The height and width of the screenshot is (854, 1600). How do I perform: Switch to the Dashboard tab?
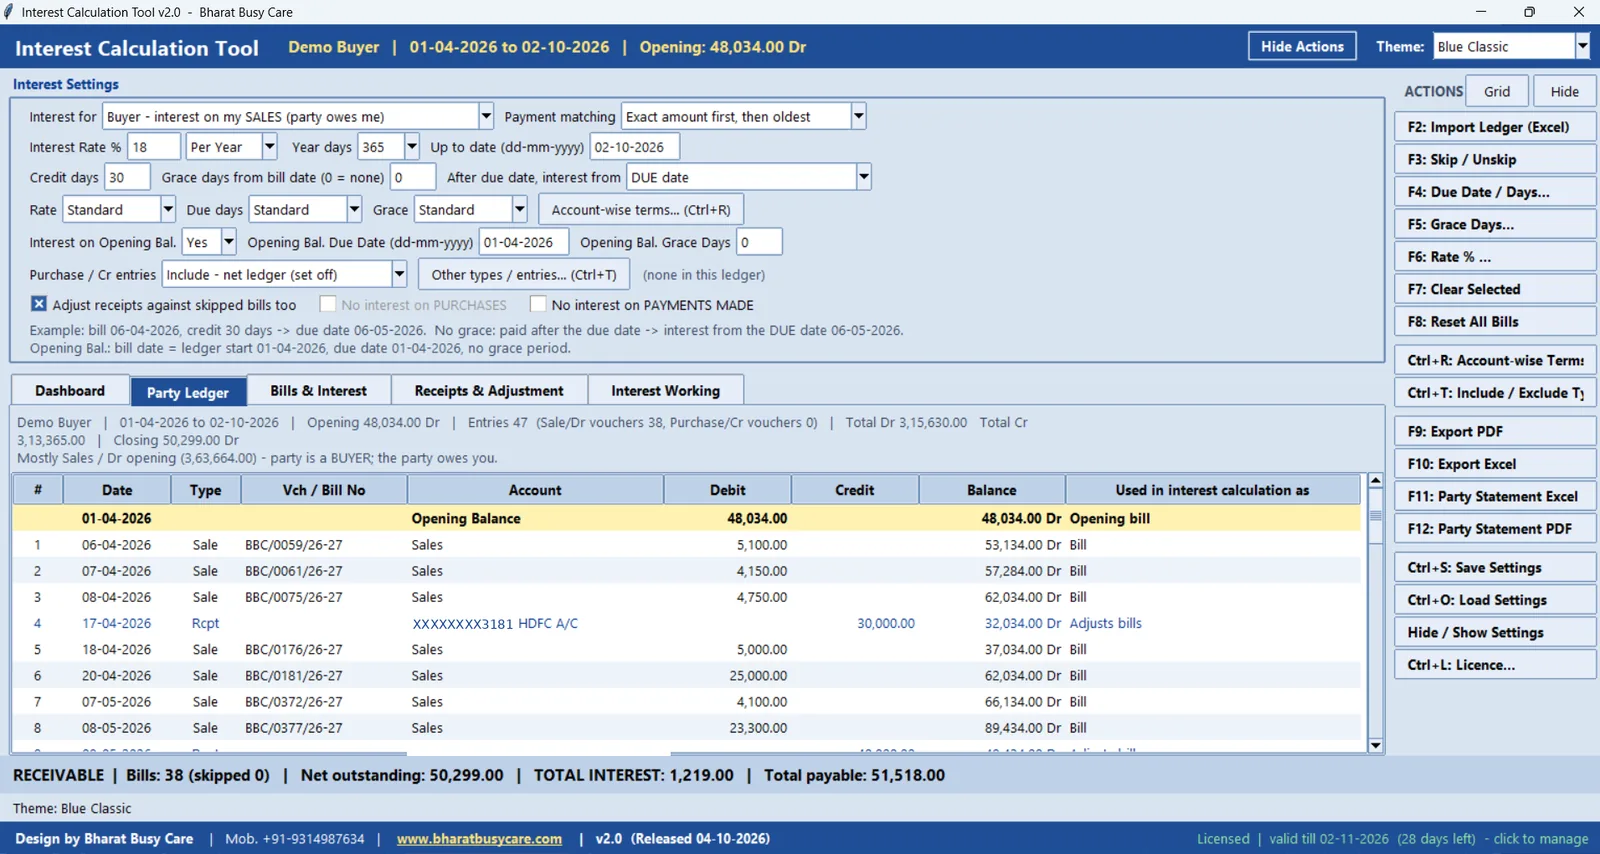pyautogui.click(x=70, y=391)
